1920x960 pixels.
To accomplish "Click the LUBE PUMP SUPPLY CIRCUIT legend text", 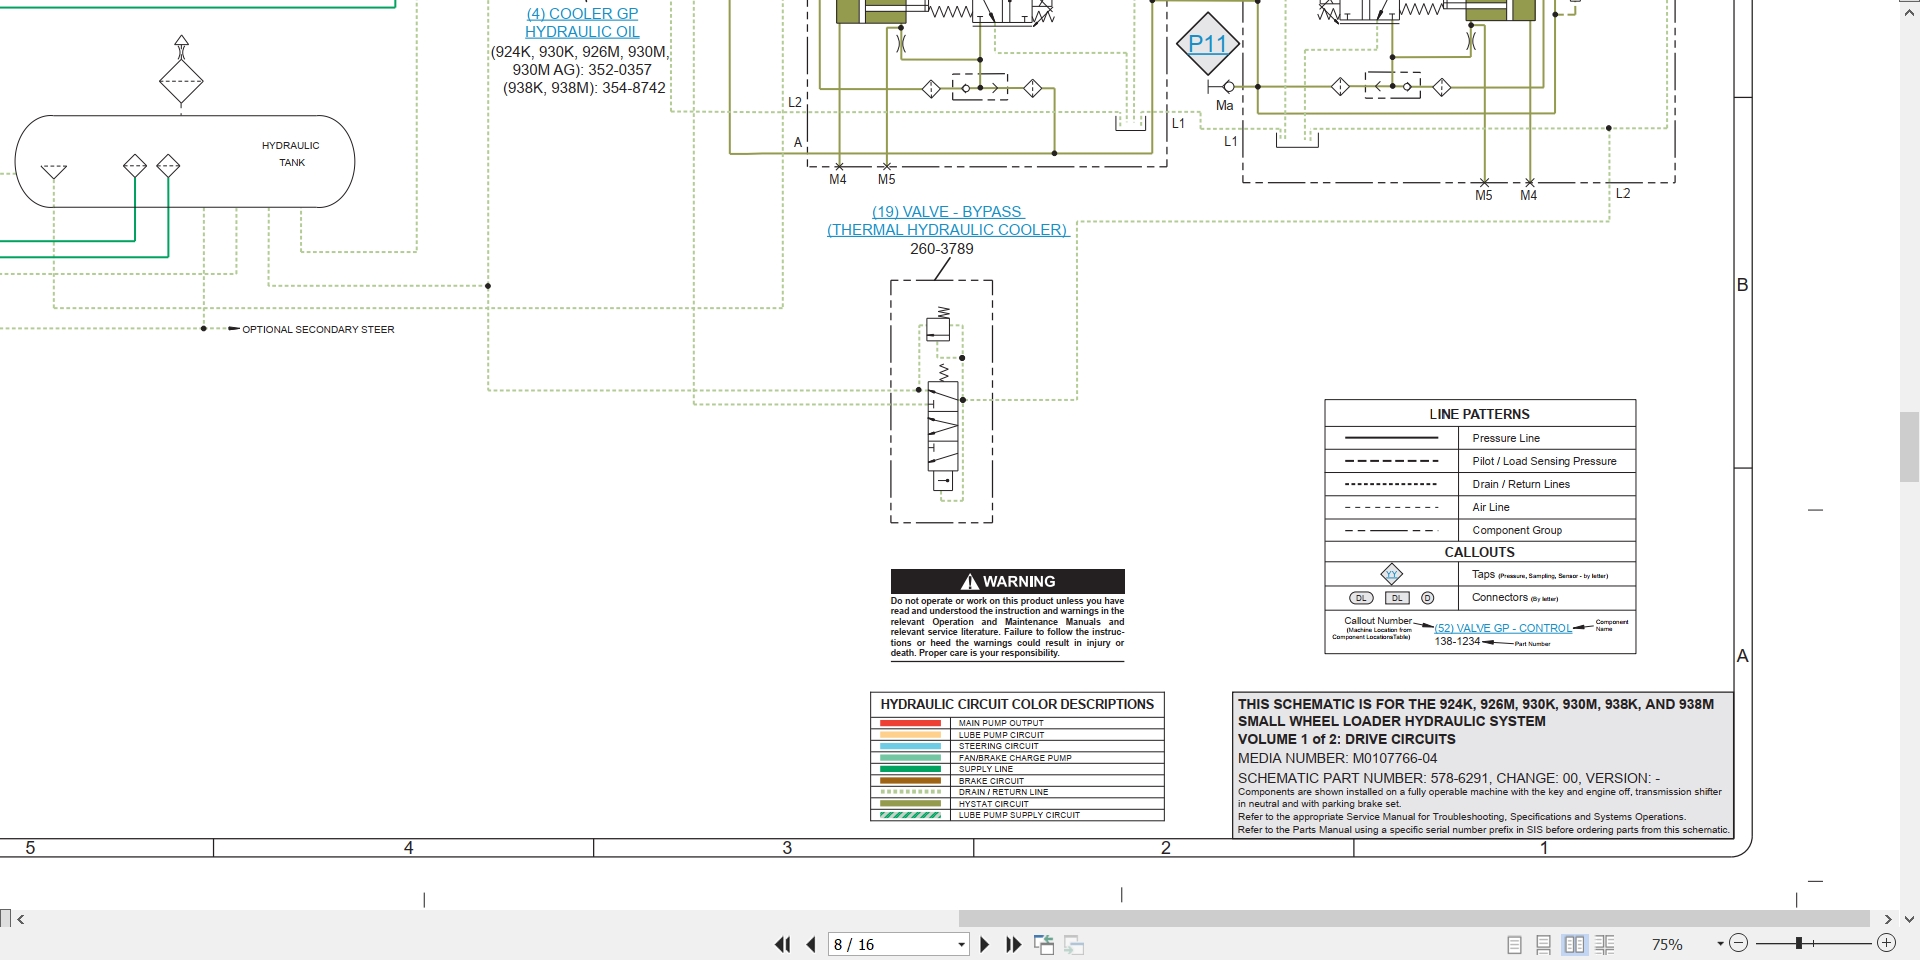I will [1019, 815].
